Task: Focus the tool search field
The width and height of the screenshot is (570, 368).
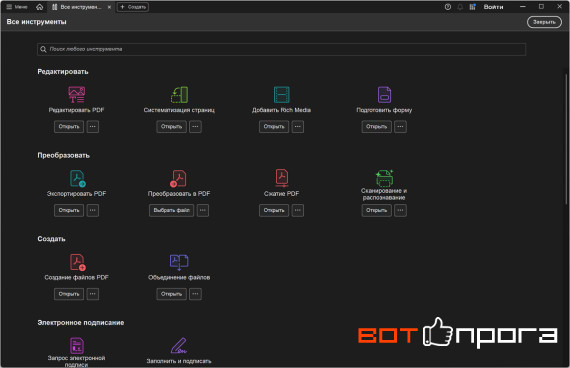Action: 281,49
